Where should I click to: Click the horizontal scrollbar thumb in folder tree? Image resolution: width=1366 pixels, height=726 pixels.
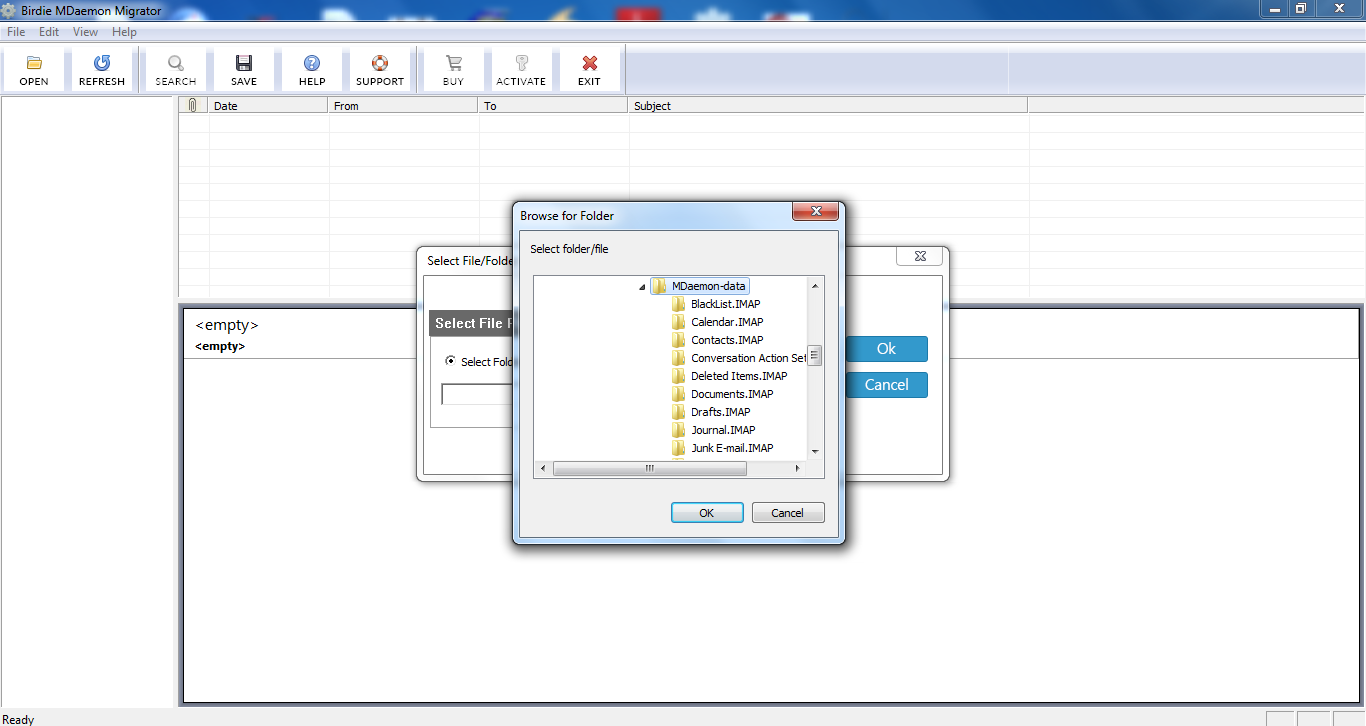pos(650,468)
